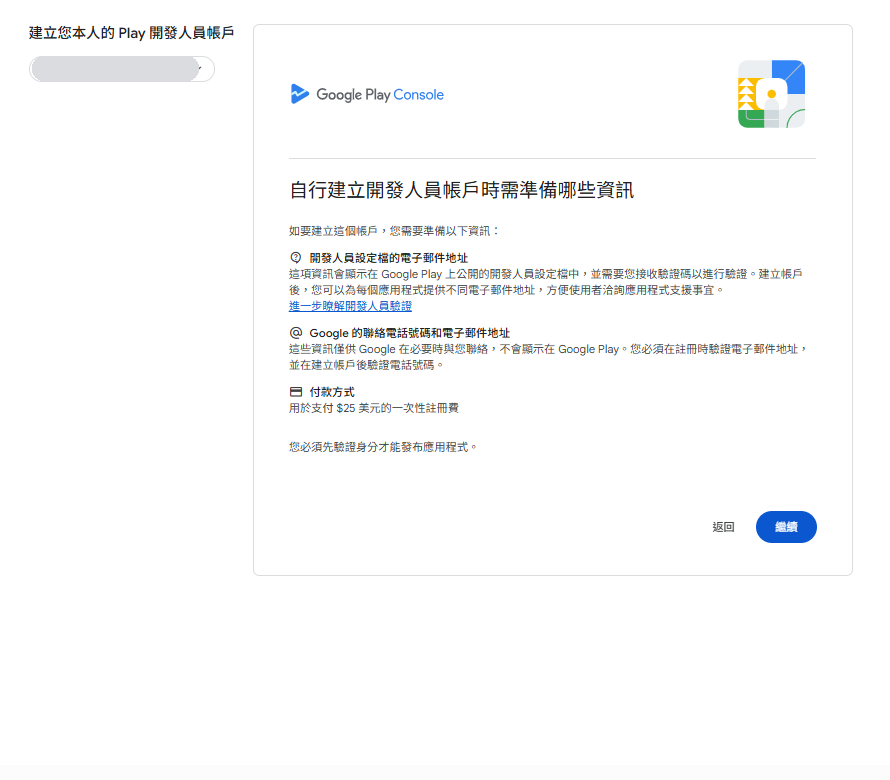Click the line 如要建立這個帳戶，您需要準備以下資訊
Screen dimensions: 890x780
coord(394,231)
